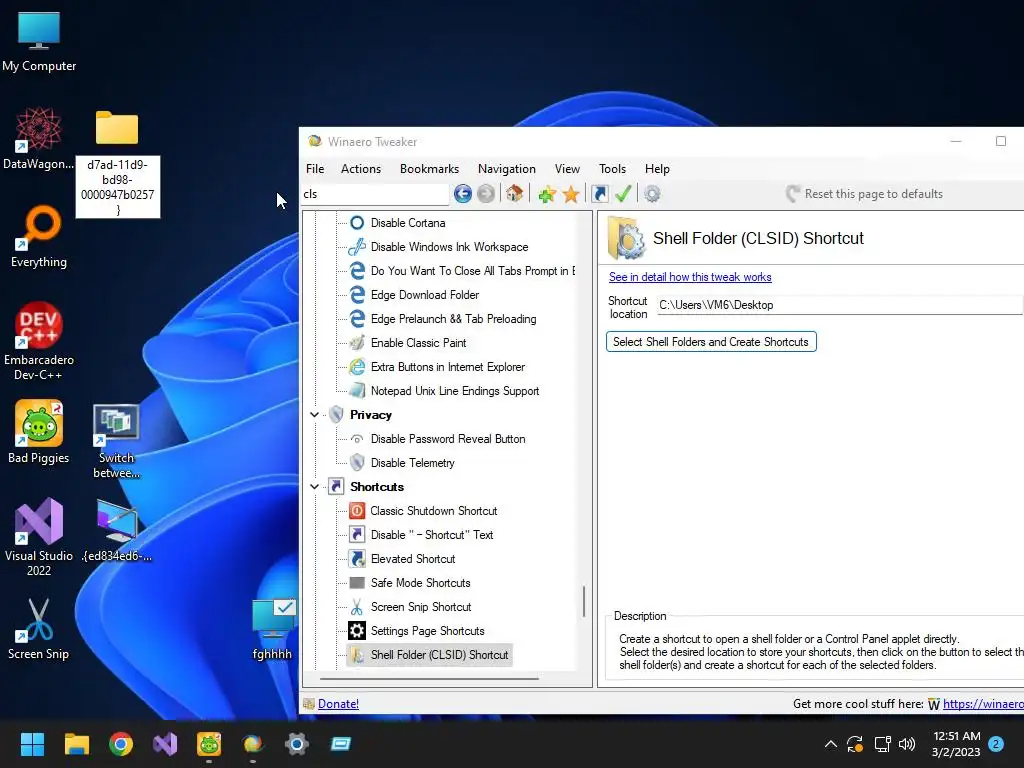Click the tree vertical scrollbar thumb
This screenshot has height=768, width=1024.
(584, 601)
